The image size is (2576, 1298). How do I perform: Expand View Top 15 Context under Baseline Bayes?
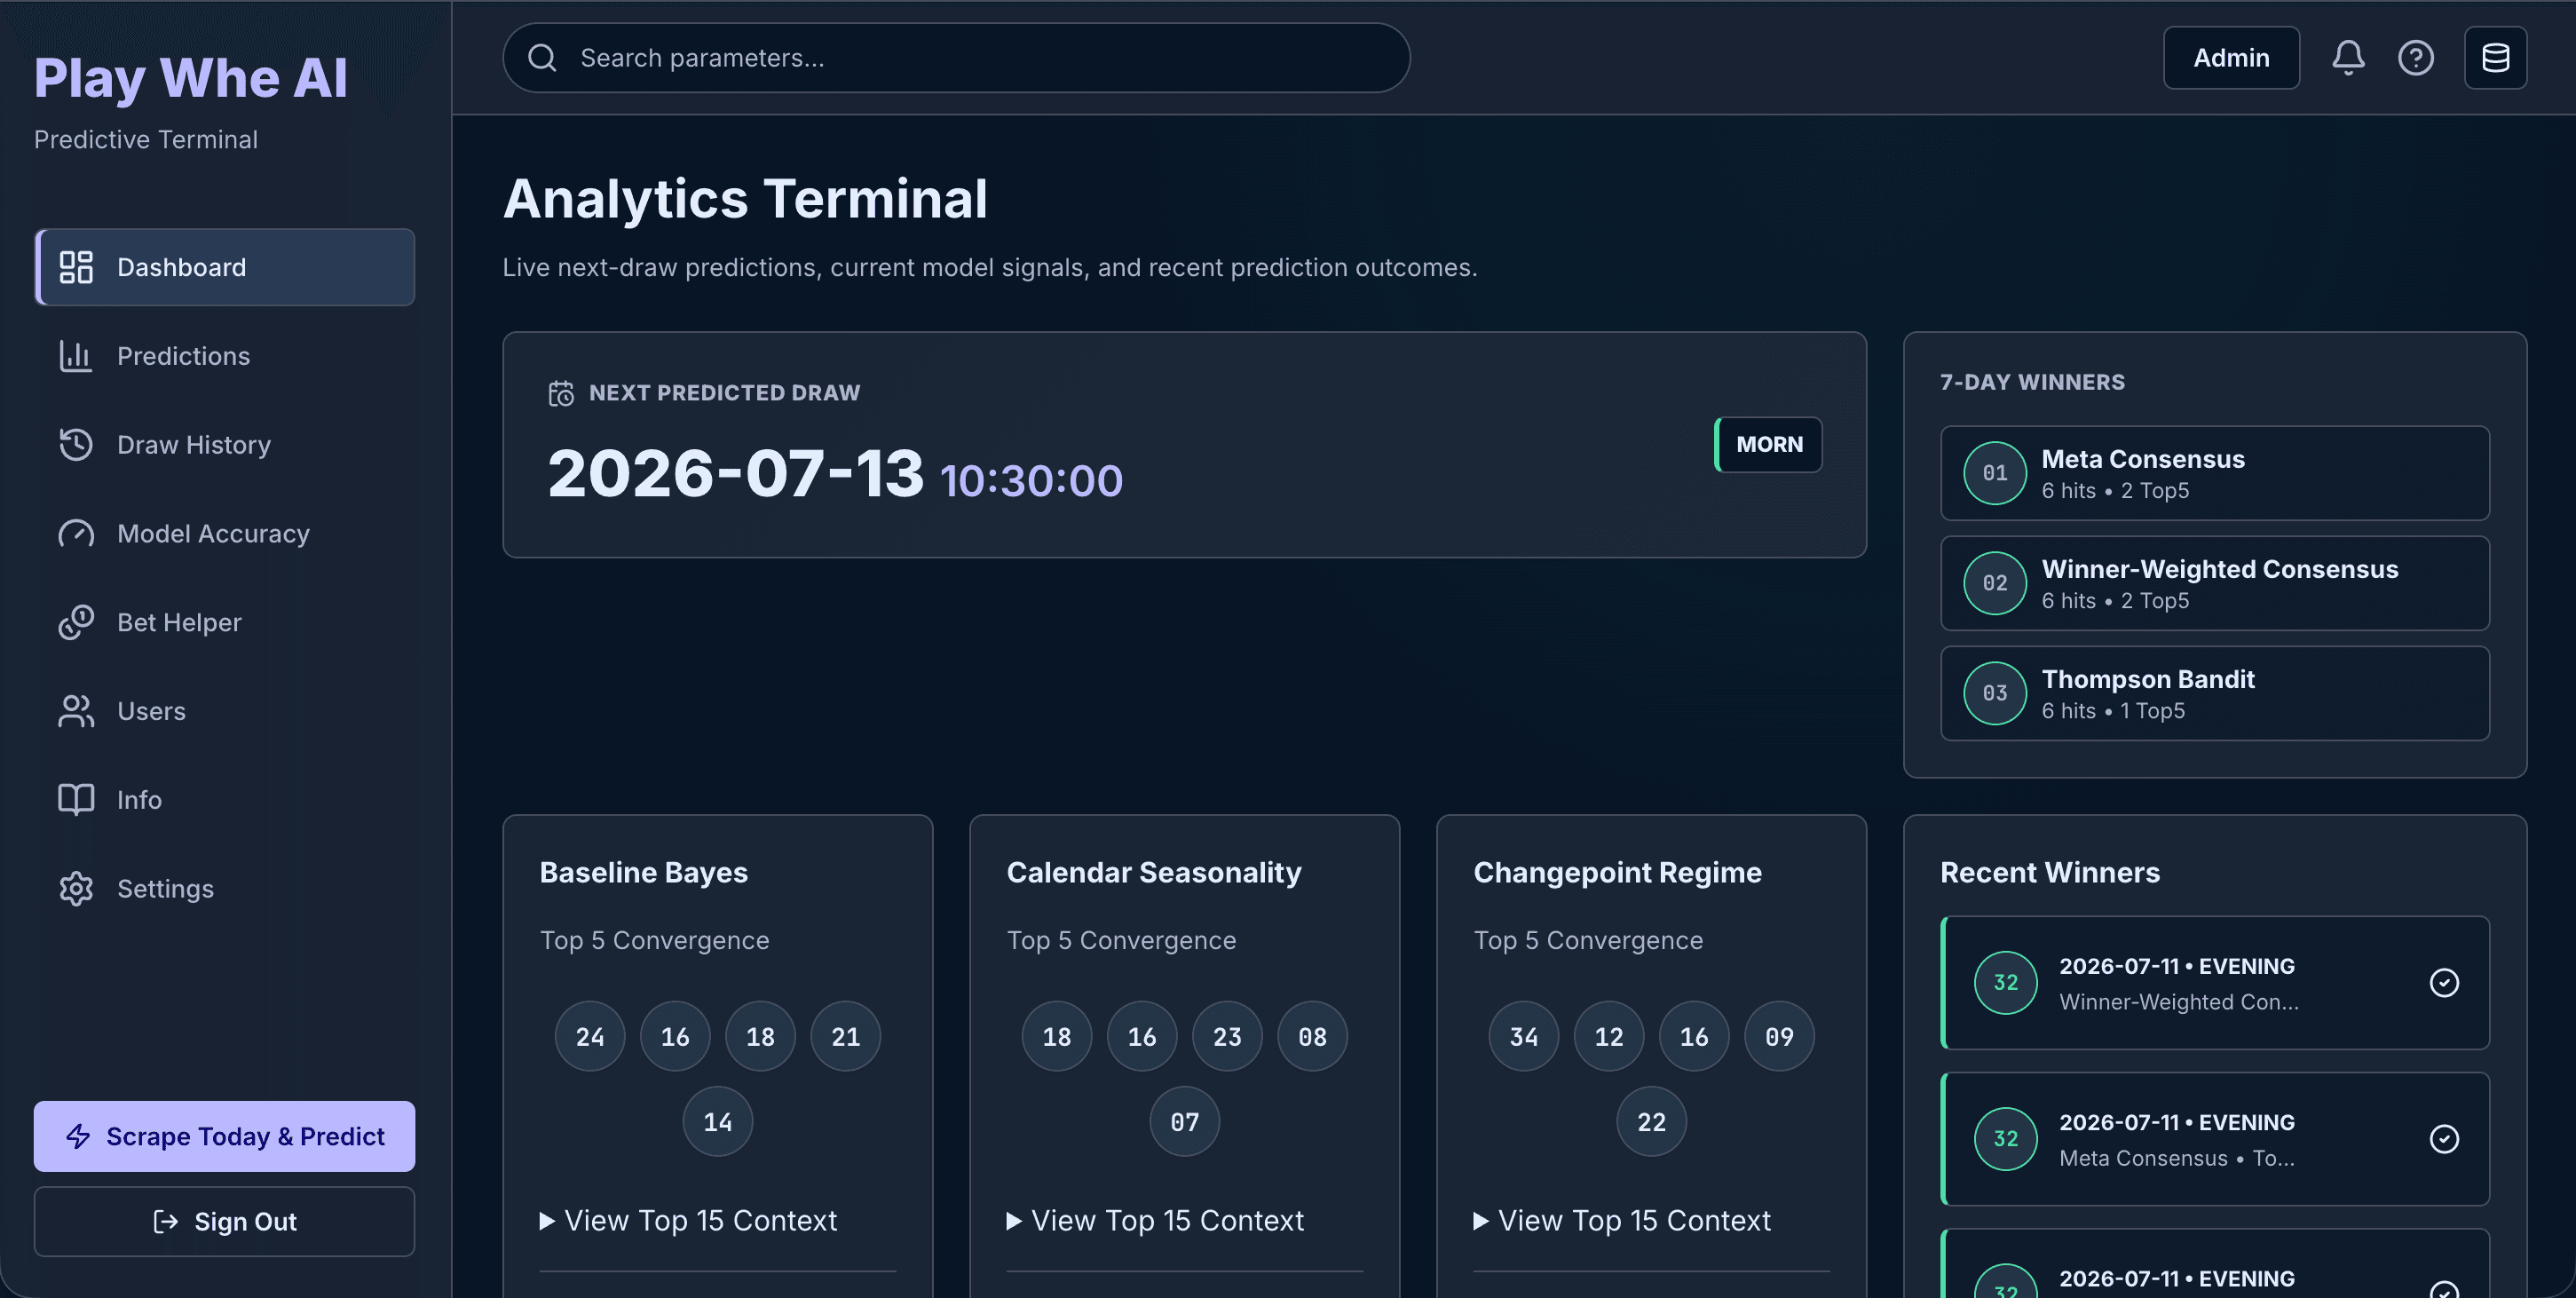pos(689,1220)
